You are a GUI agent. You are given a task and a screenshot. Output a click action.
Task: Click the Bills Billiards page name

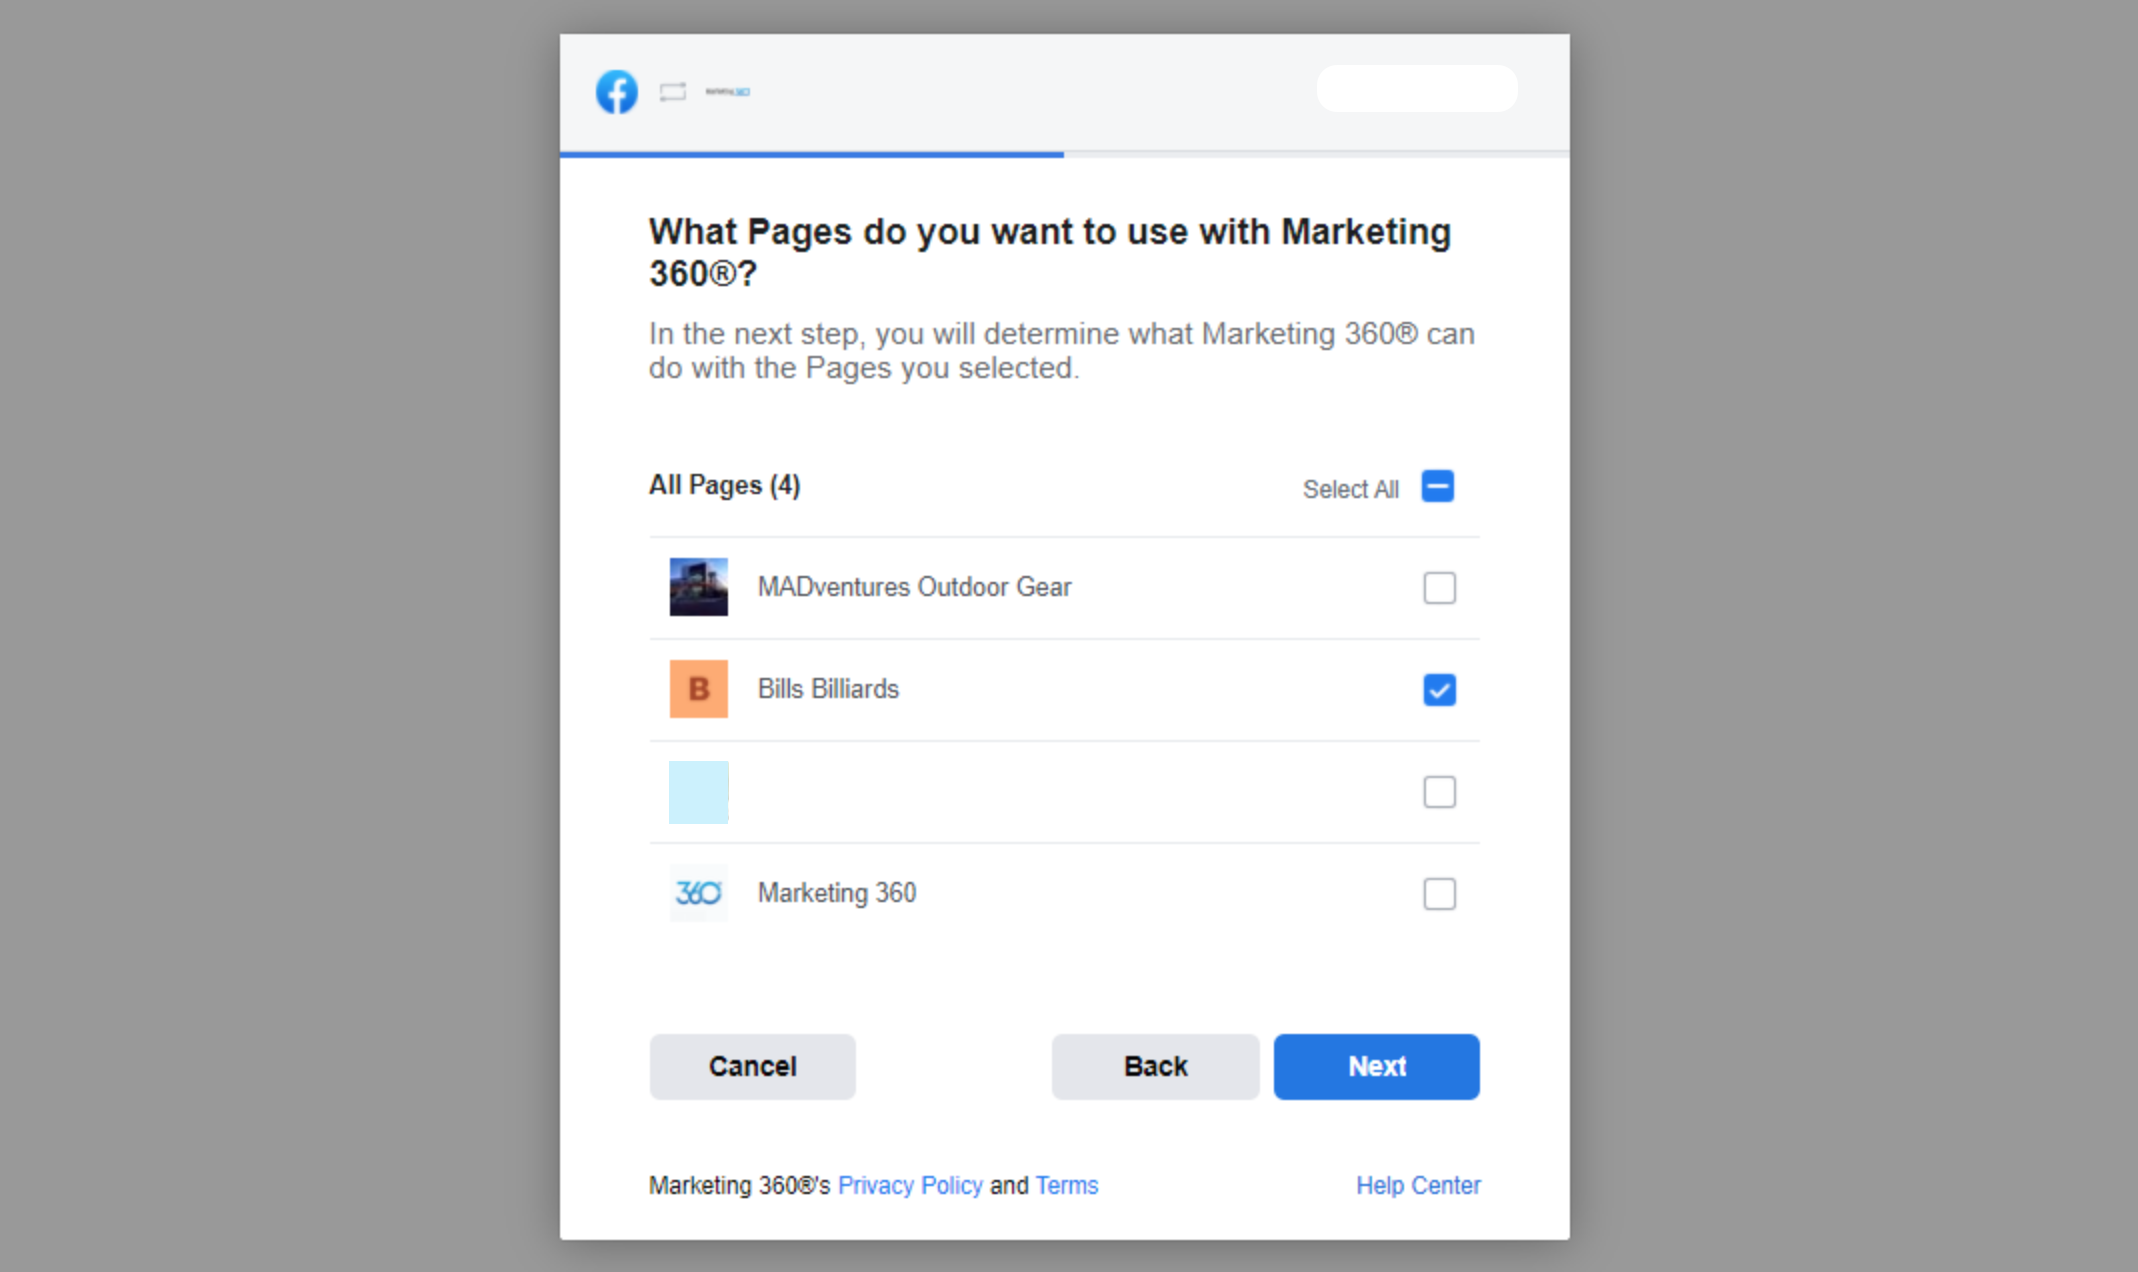(828, 689)
